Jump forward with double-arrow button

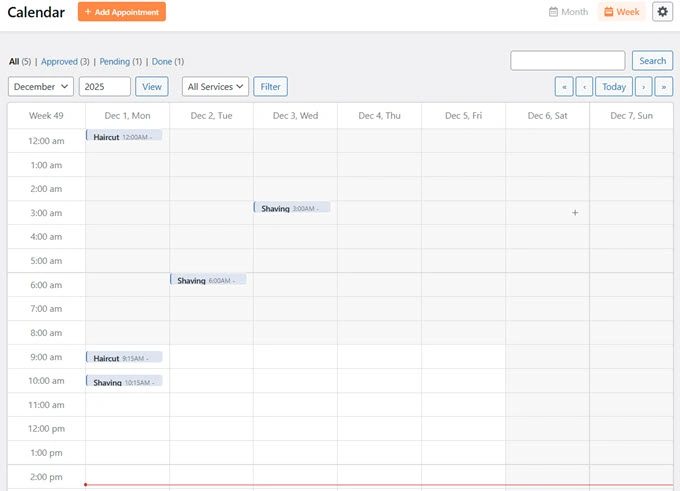(x=663, y=87)
